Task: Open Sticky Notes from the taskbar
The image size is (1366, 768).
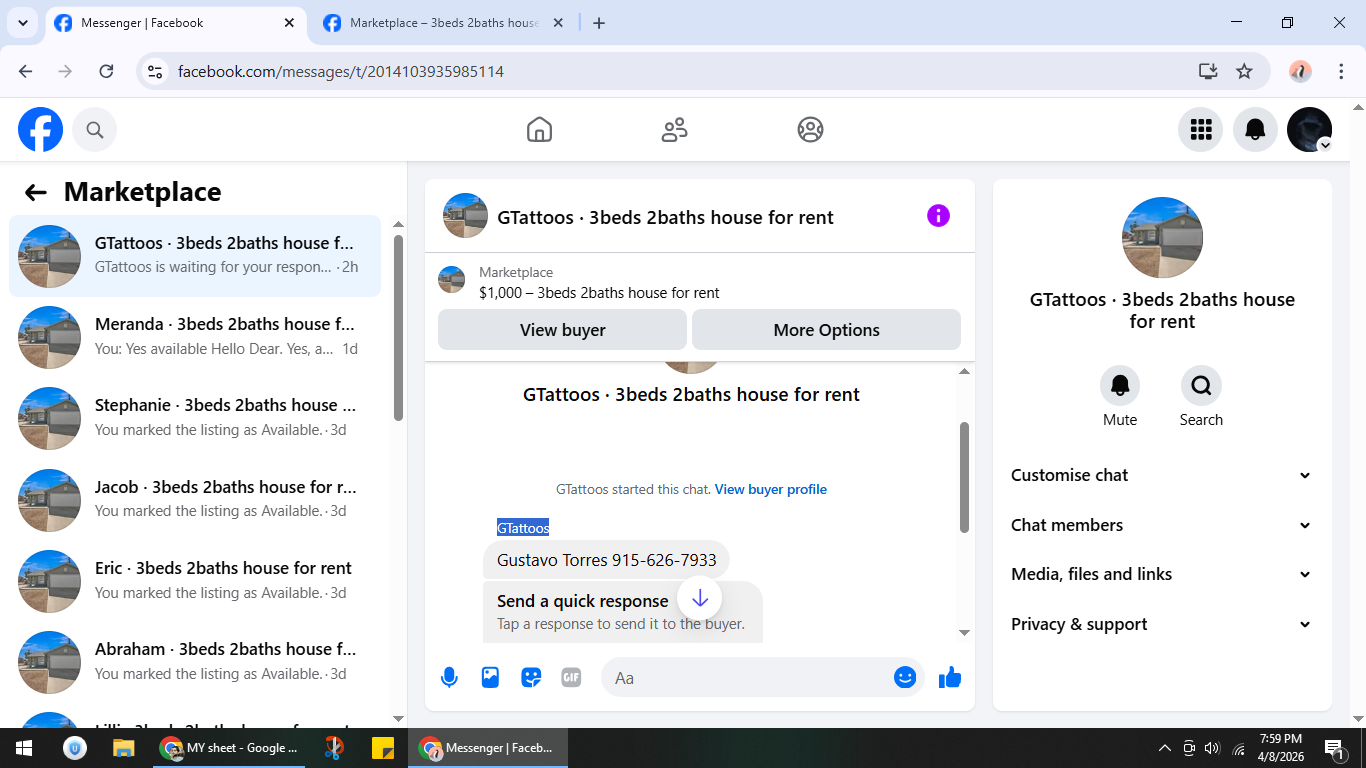Action: coord(382,748)
